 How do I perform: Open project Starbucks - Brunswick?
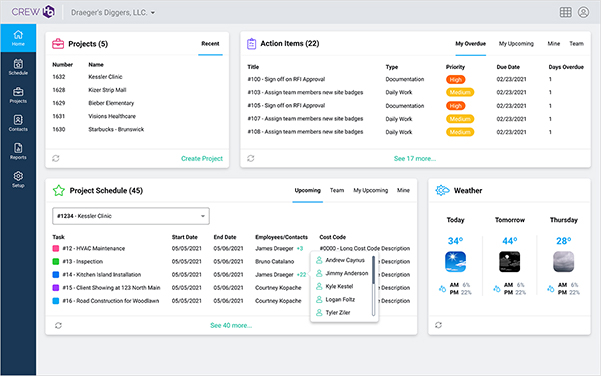(x=116, y=130)
